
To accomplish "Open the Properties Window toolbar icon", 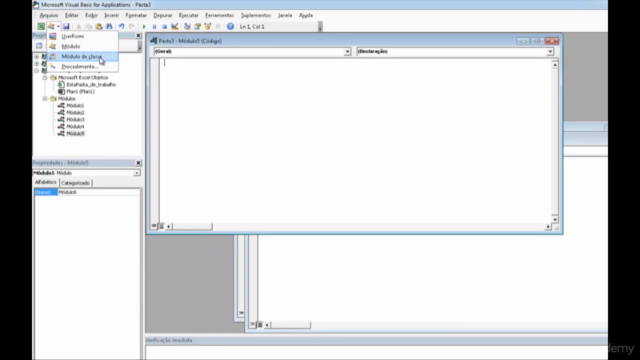I will click(198, 27).
